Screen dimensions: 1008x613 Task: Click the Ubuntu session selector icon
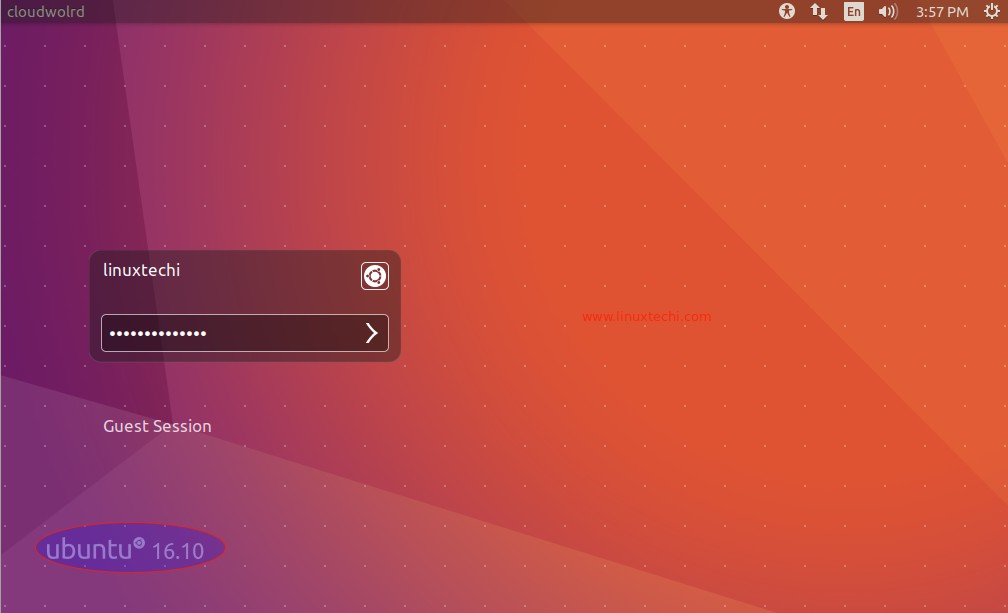click(375, 276)
